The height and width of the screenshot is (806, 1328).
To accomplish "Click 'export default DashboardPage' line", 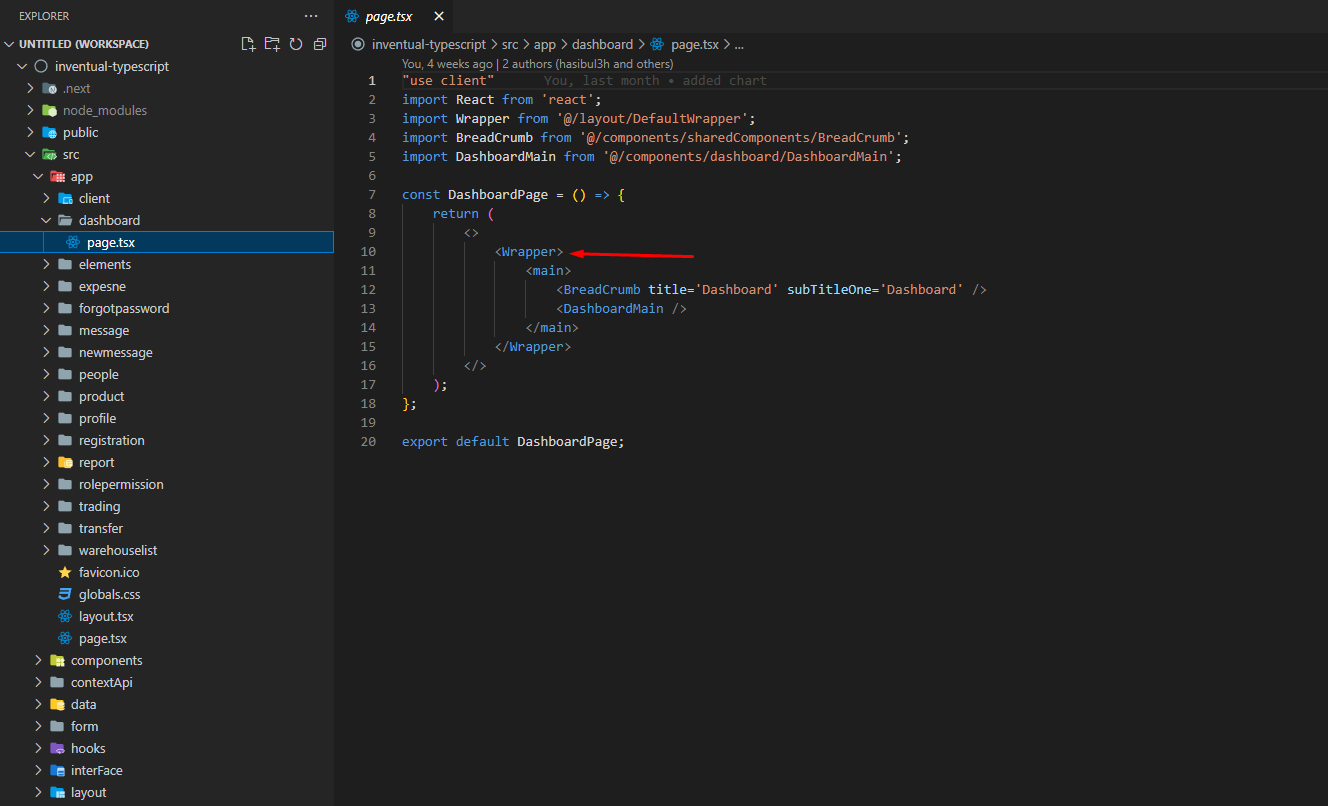I will (x=513, y=442).
